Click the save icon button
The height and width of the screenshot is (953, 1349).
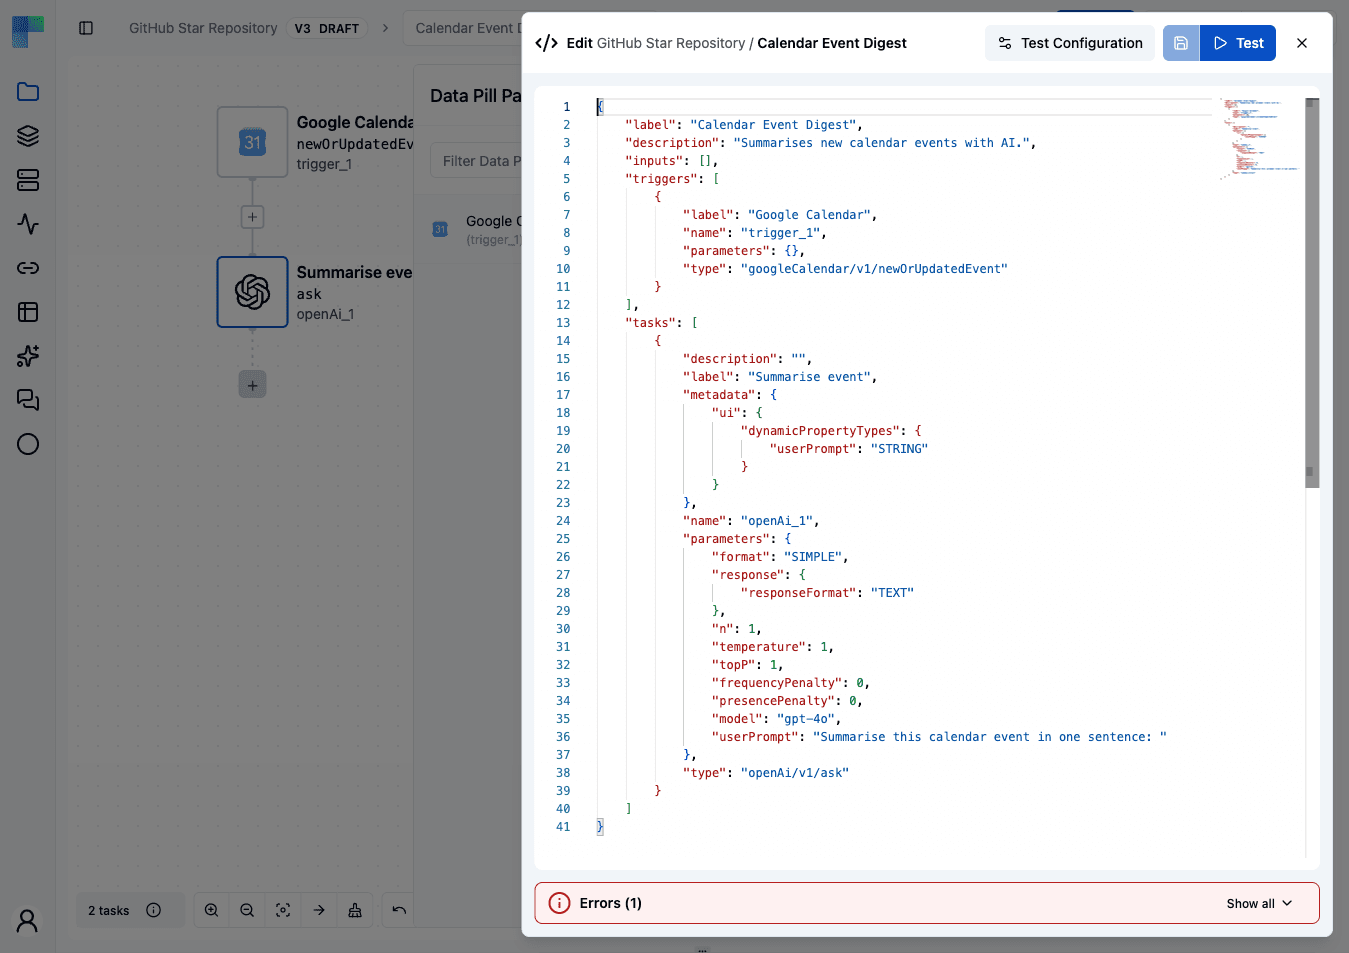click(x=1181, y=43)
